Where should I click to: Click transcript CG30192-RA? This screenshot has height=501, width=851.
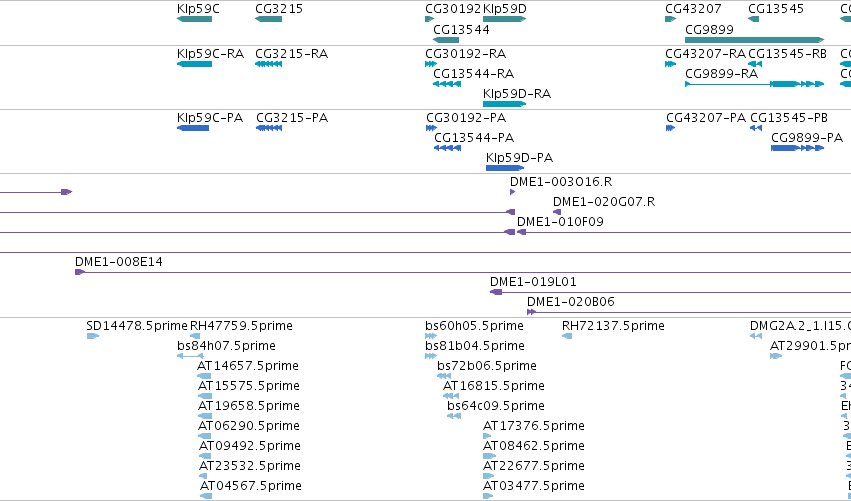coord(431,64)
